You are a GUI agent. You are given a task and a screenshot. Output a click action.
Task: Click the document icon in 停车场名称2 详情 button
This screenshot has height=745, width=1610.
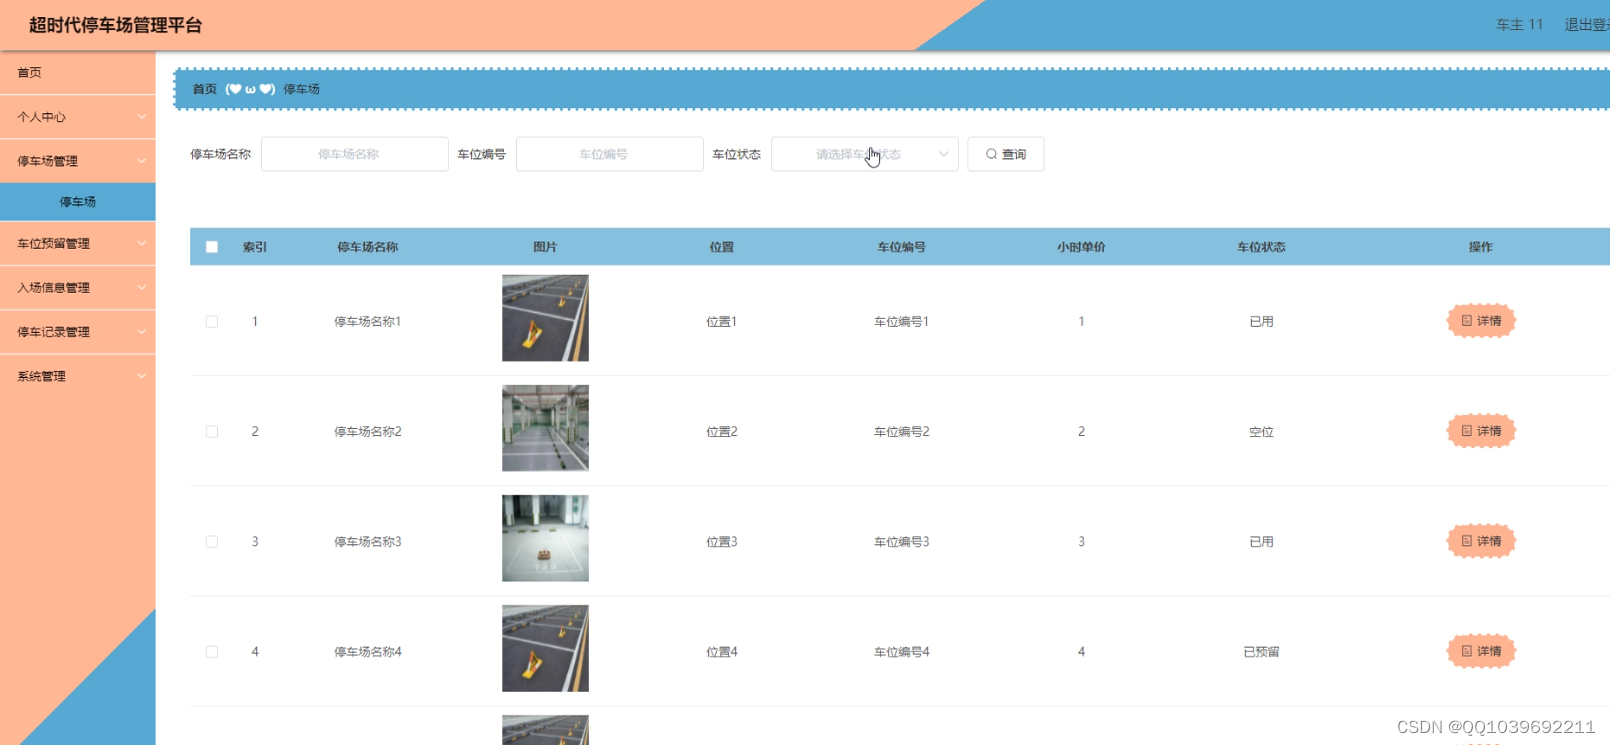point(1467,431)
